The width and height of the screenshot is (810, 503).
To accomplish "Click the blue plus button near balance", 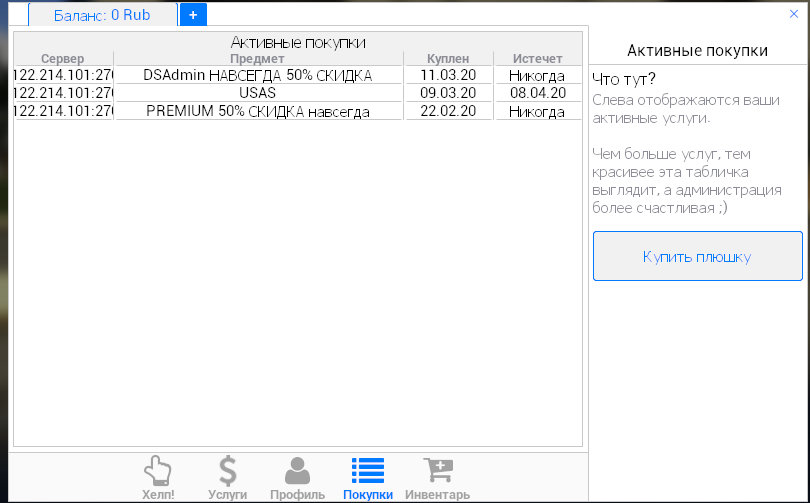I will pyautogui.click(x=193, y=14).
